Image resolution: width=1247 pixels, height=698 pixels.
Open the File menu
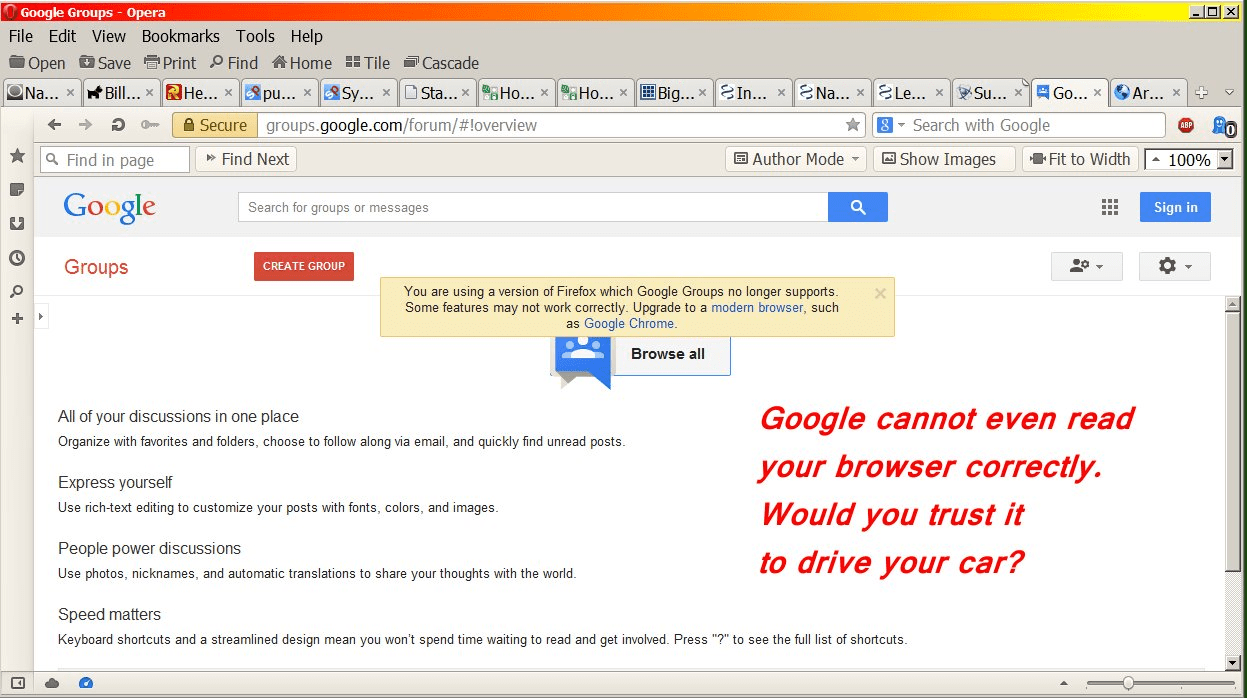click(x=20, y=36)
